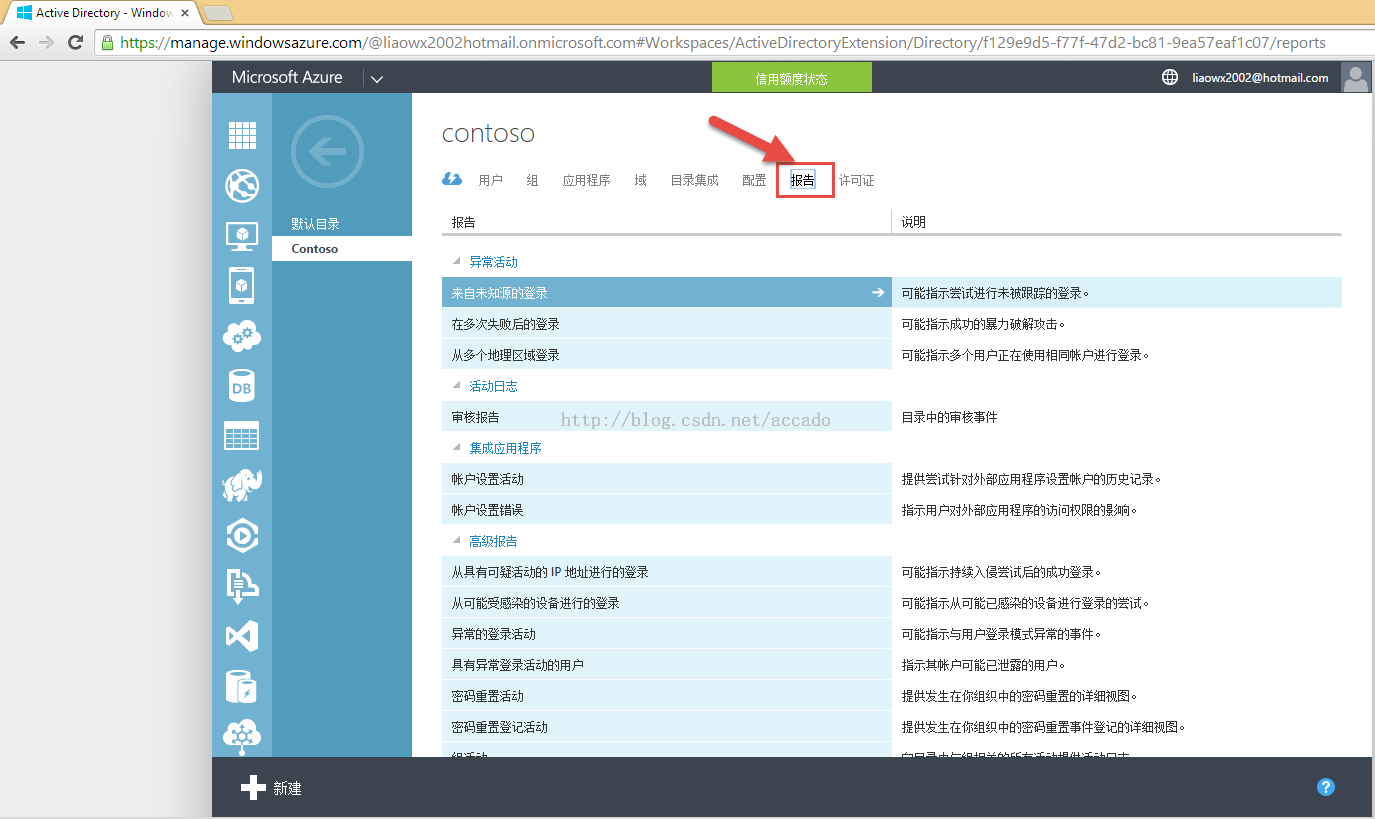Collapse the 集成应用程序 section triangle
Screen dimensions: 1375x819
[x=457, y=448]
